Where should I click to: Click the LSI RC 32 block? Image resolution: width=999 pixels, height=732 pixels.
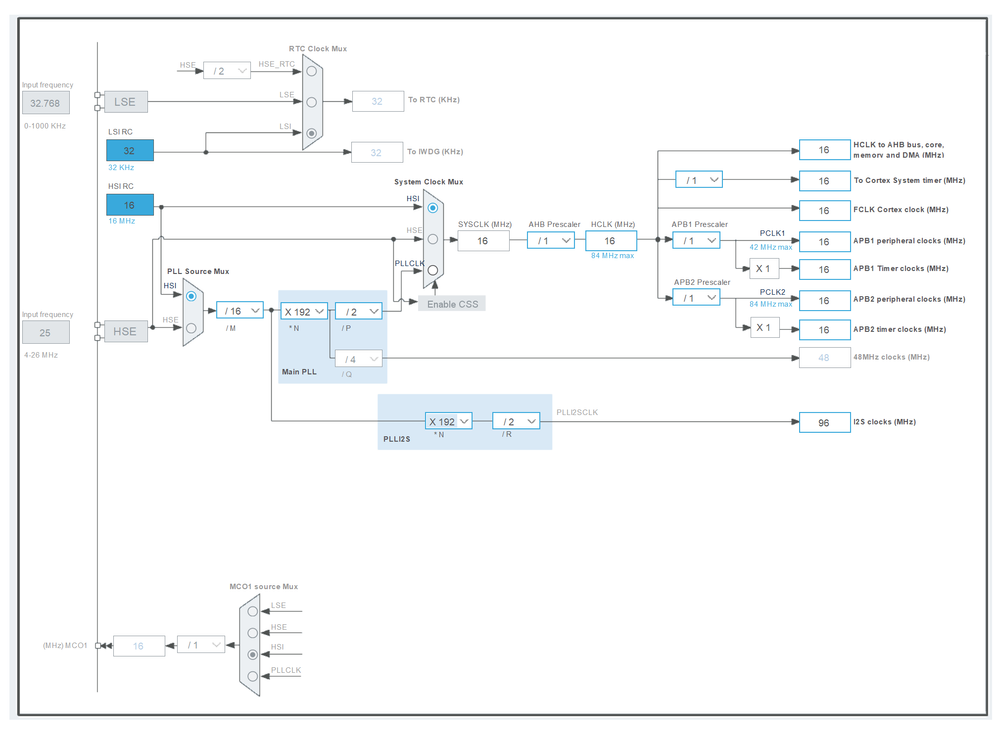point(130,150)
